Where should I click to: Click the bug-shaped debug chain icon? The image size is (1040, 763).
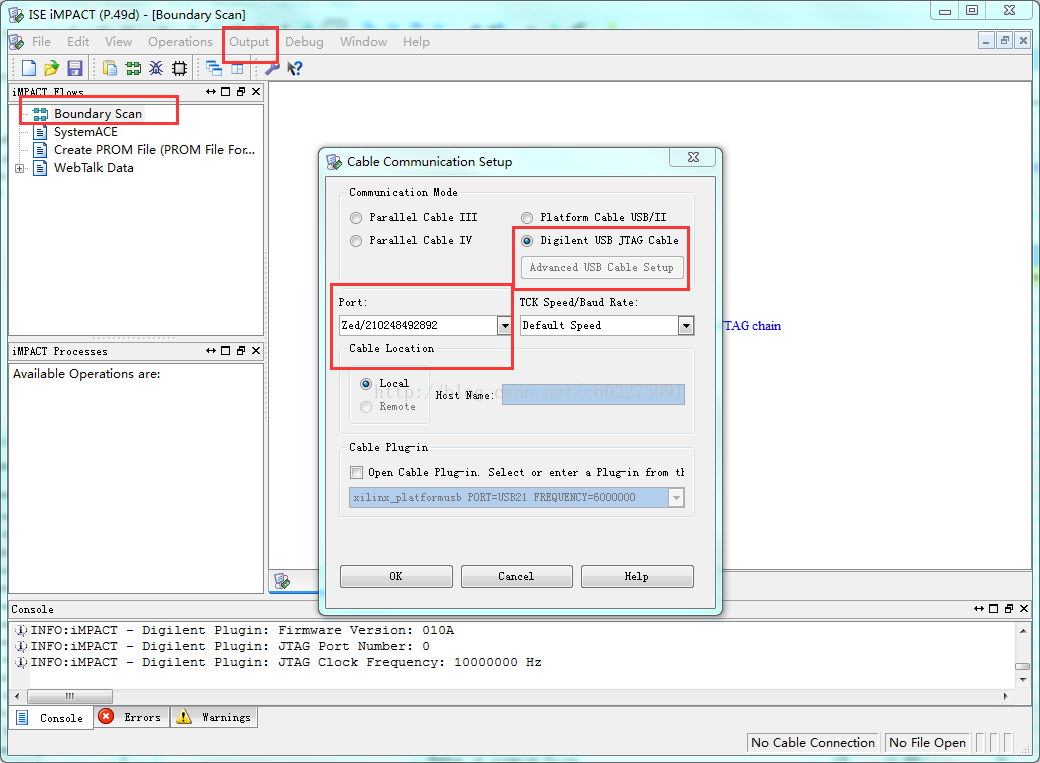[x=156, y=68]
